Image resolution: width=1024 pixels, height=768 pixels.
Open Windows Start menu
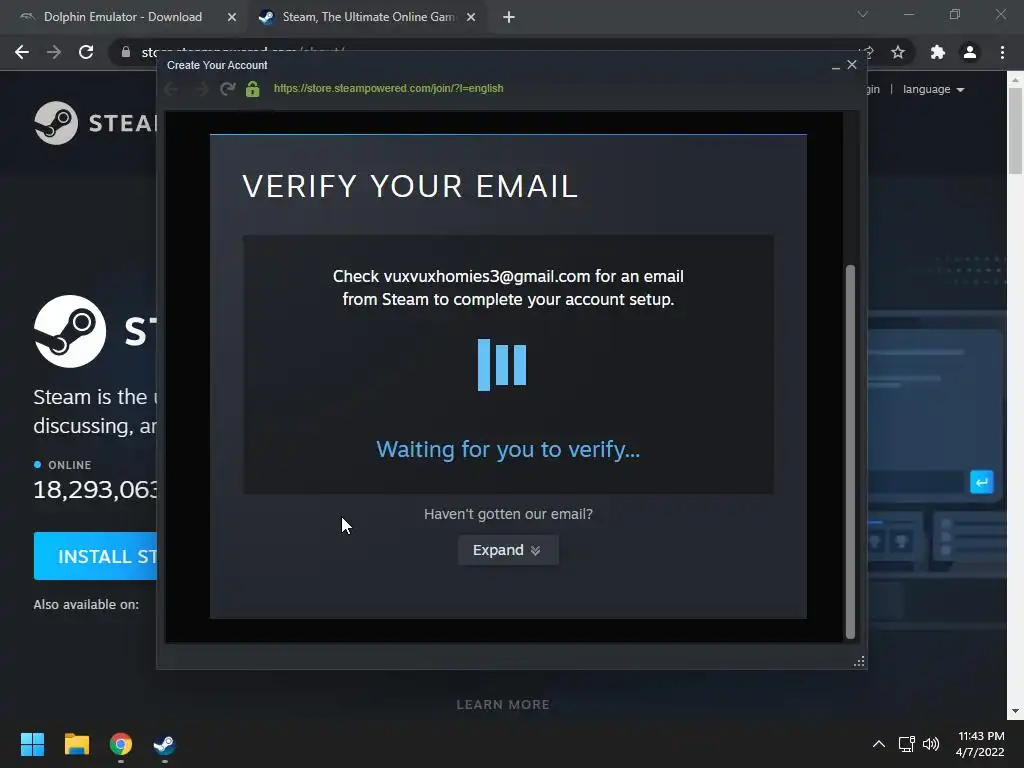pyautogui.click(x=32, y=744)
